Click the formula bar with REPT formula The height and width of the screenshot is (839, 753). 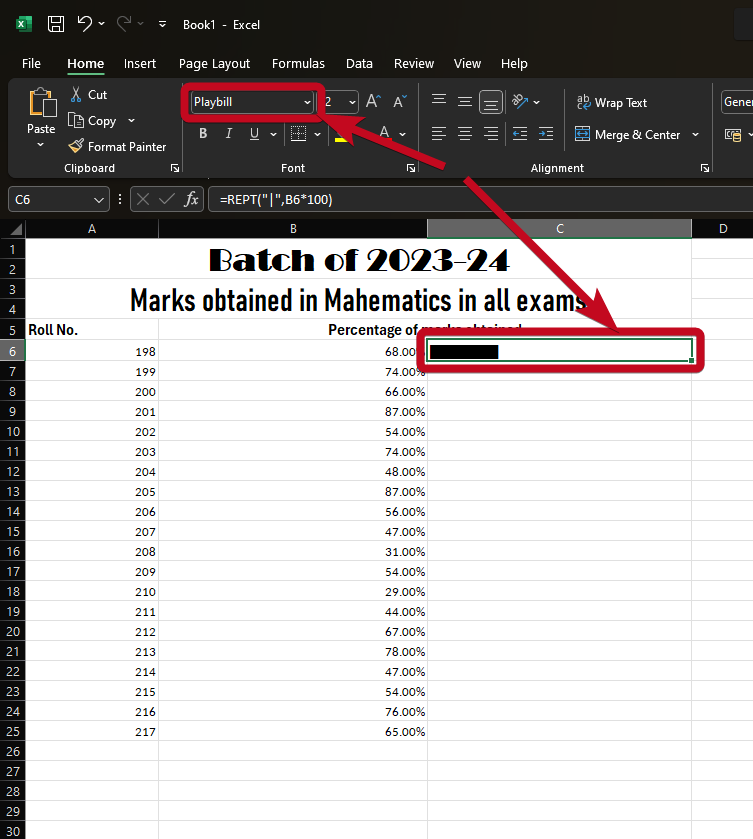[481, 200]
